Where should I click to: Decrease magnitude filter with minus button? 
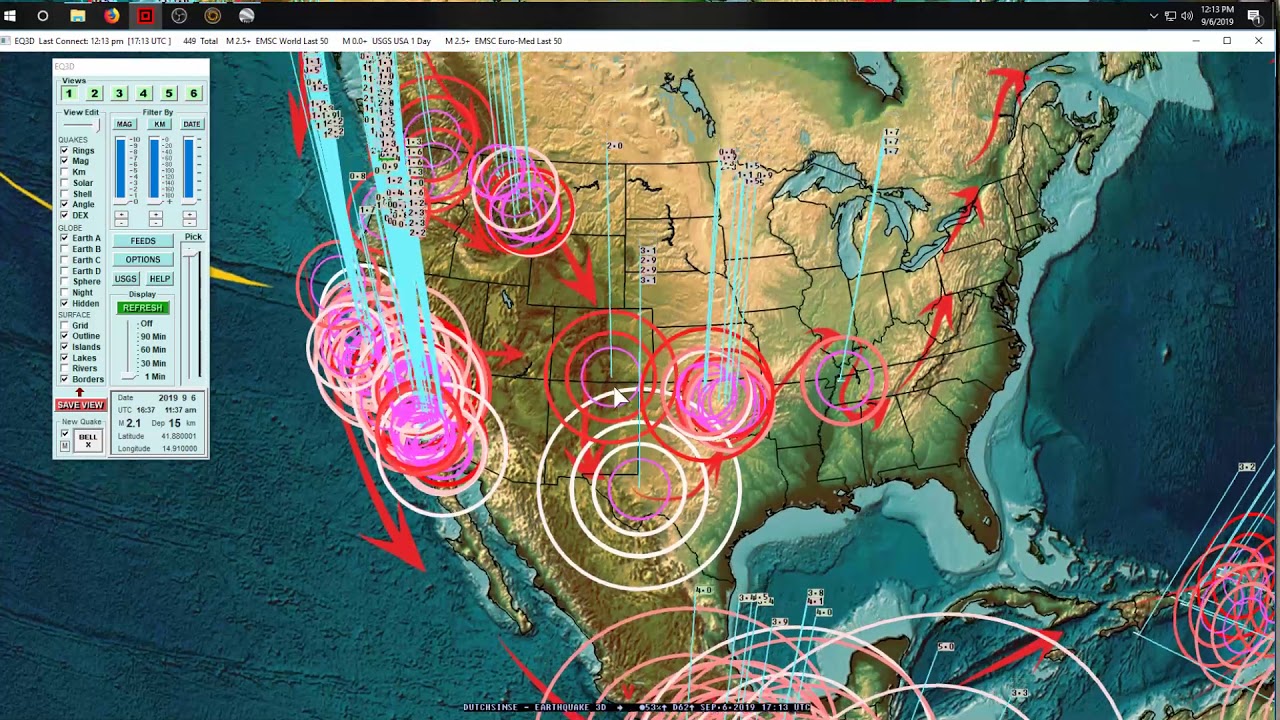pos(122,222)
